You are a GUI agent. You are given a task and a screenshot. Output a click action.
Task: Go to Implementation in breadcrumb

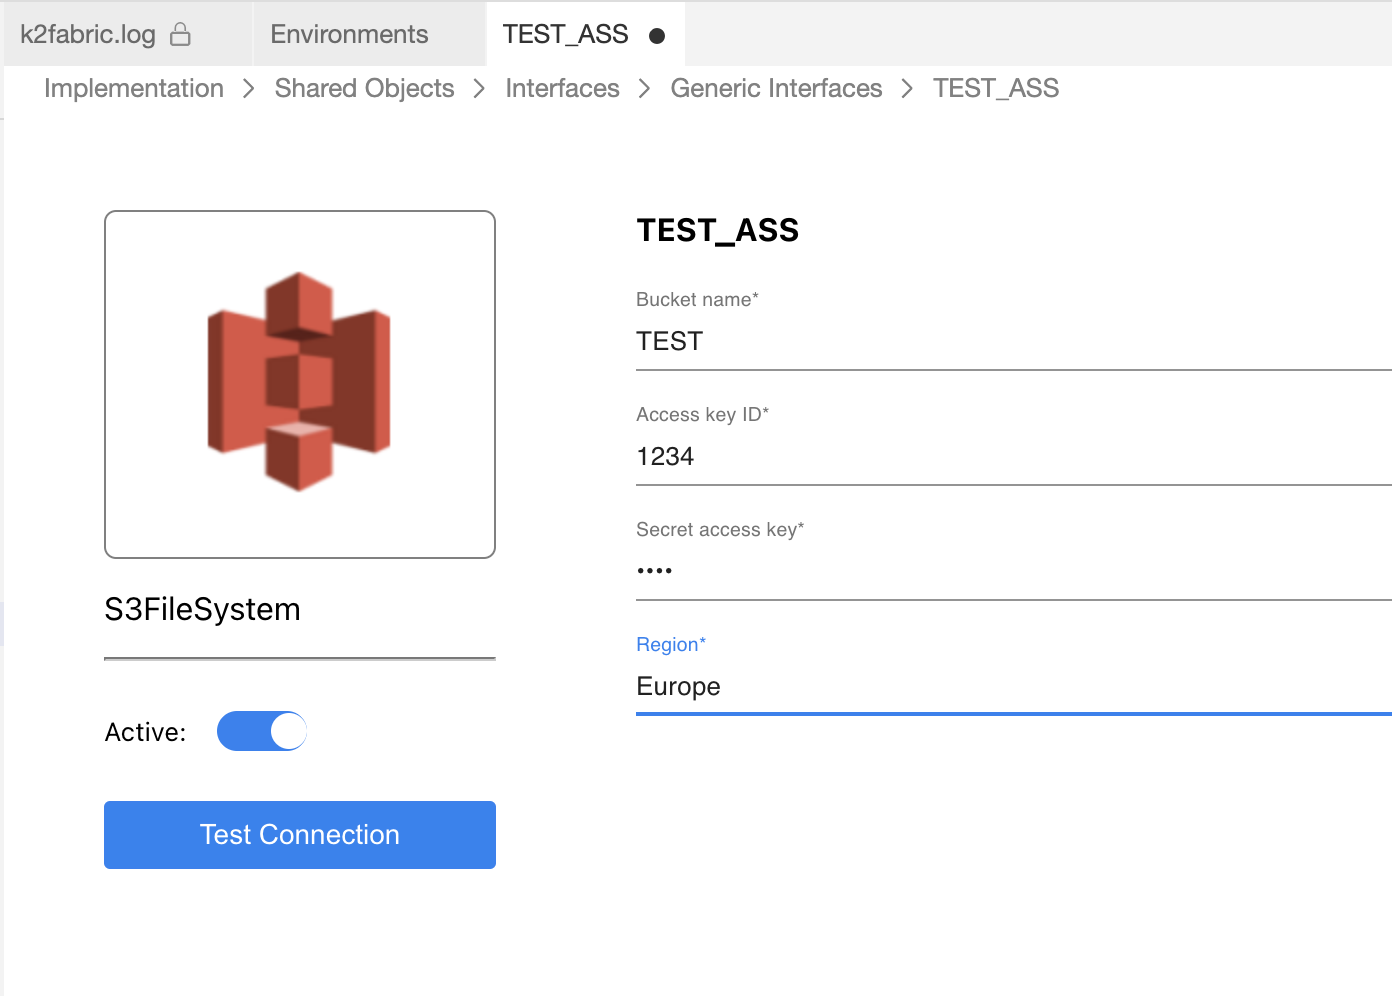click(134, 88)
